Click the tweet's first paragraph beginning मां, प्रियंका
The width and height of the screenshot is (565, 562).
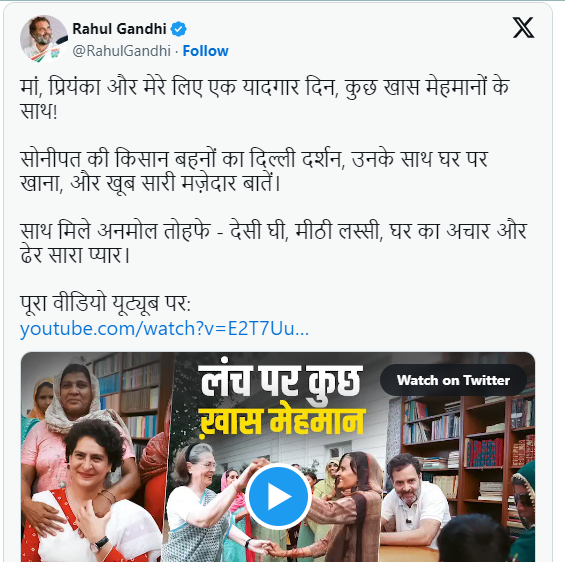pos(264,99)
